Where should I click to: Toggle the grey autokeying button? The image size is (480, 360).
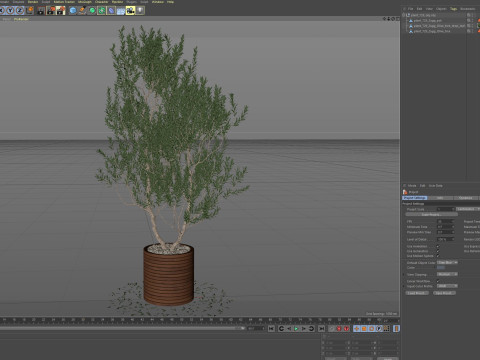(332, 329)
